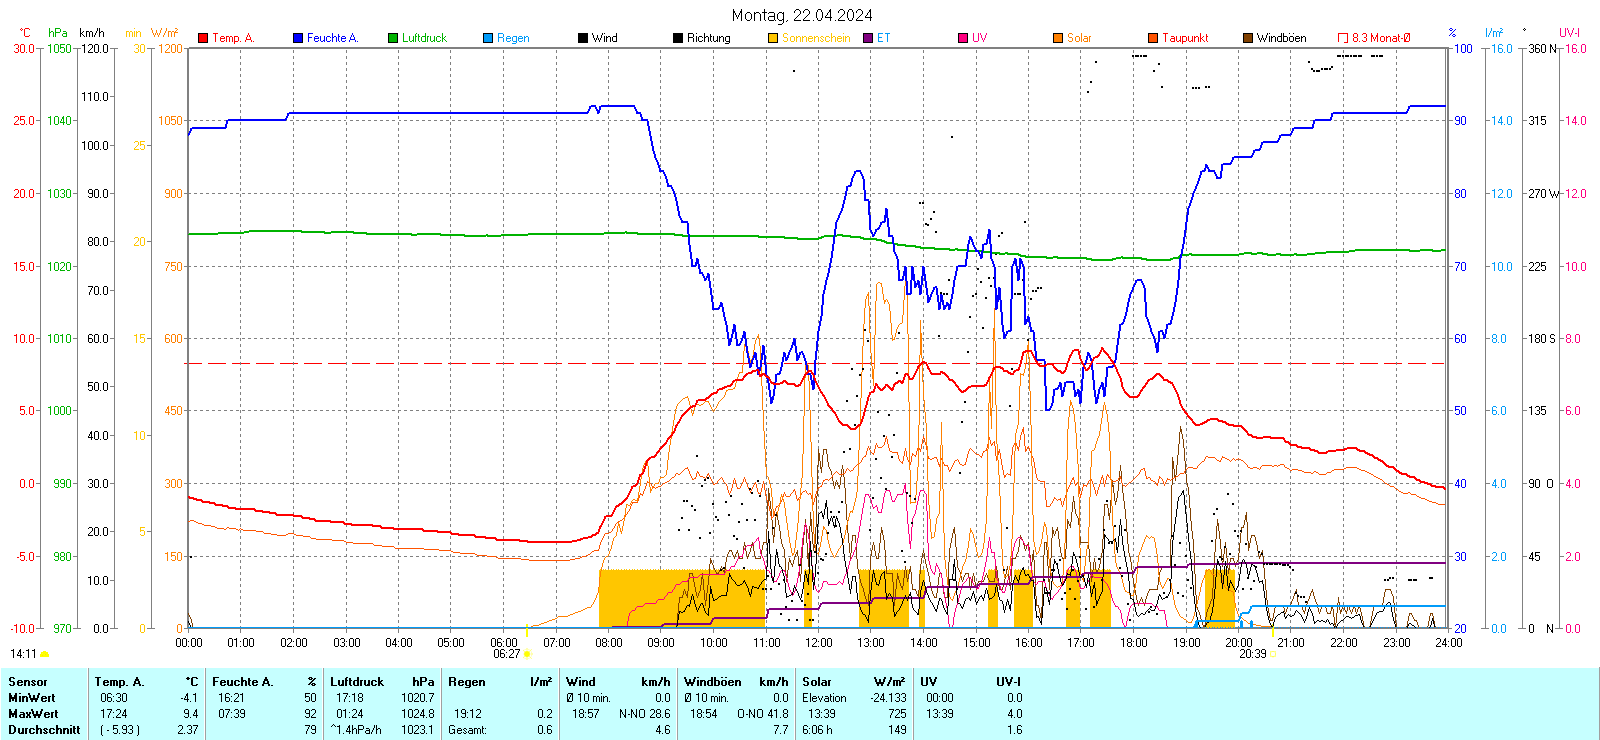The image size is (1600, 740).
Task: Toggle the empty 8.3 Monat-Ø box
Action: 1343,38
